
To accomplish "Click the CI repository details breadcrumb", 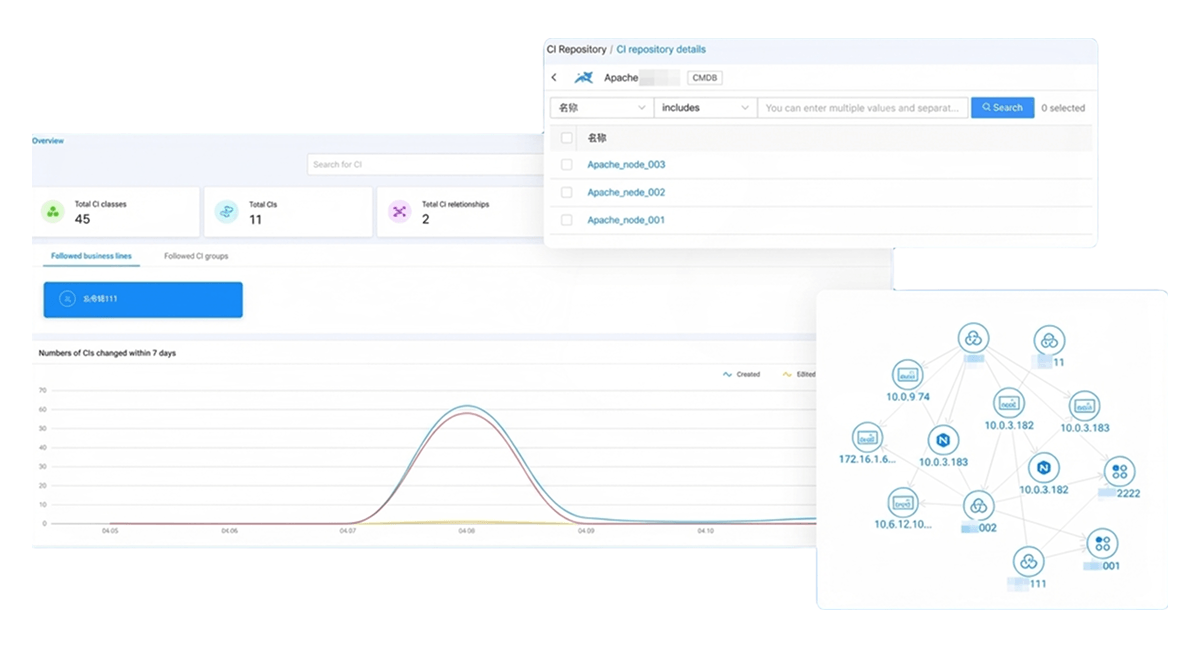I will tap(661, 49).
